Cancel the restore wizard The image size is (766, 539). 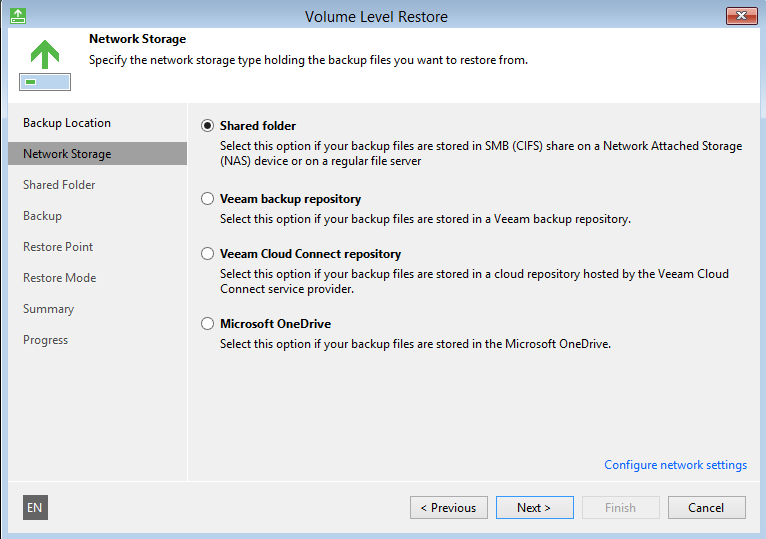(x=706, y=508)
